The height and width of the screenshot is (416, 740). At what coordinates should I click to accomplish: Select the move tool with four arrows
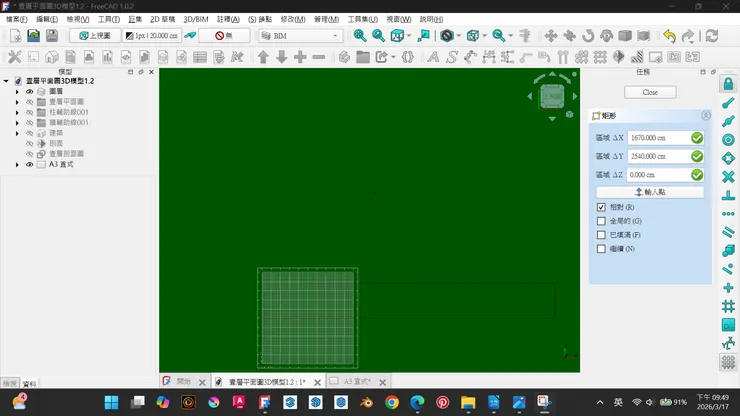pos(550,35)
